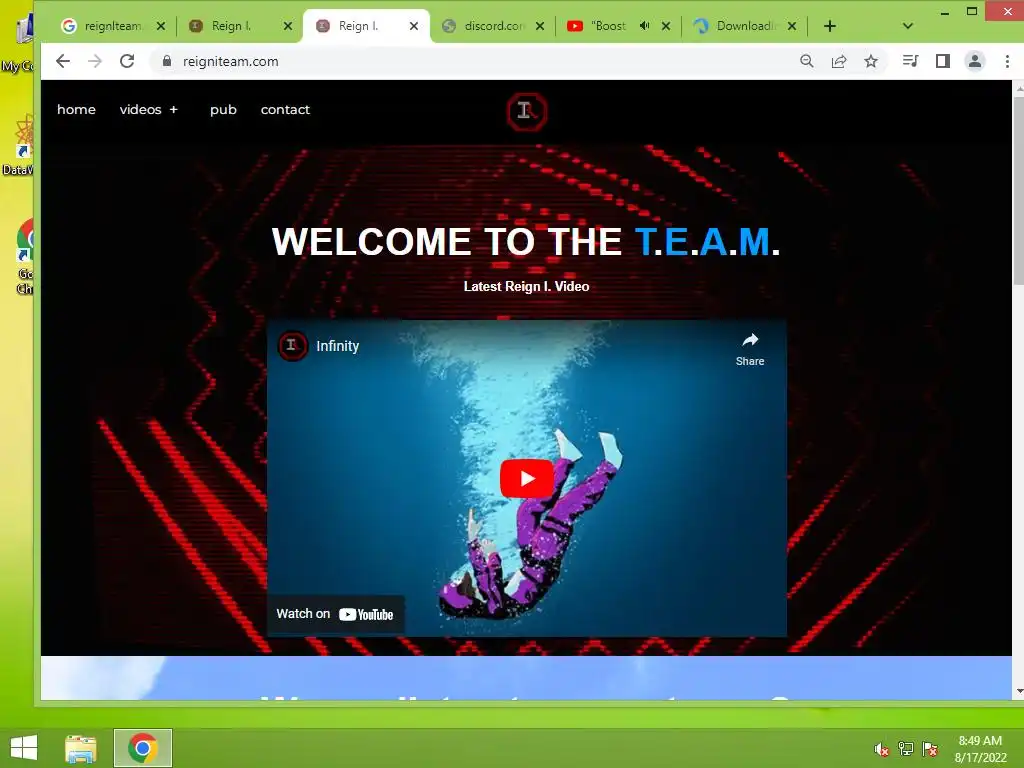Open the Chrome profile avatar
This screenshot has height=768, width=1024.
[975, 61]
